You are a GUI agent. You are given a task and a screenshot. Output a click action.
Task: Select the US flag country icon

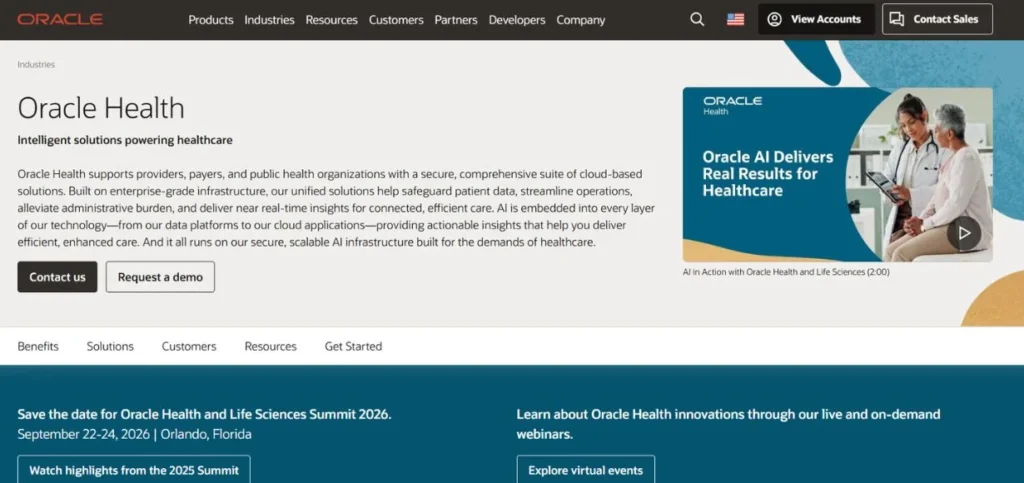click(x=735, y=20)
